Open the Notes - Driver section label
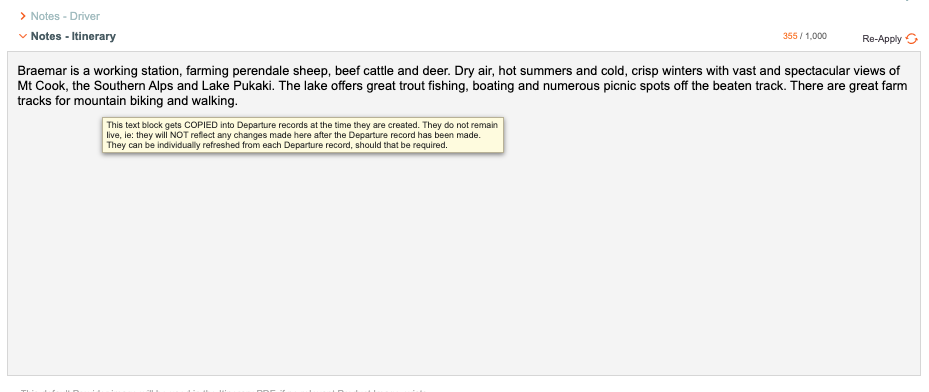 coord(65,16)
